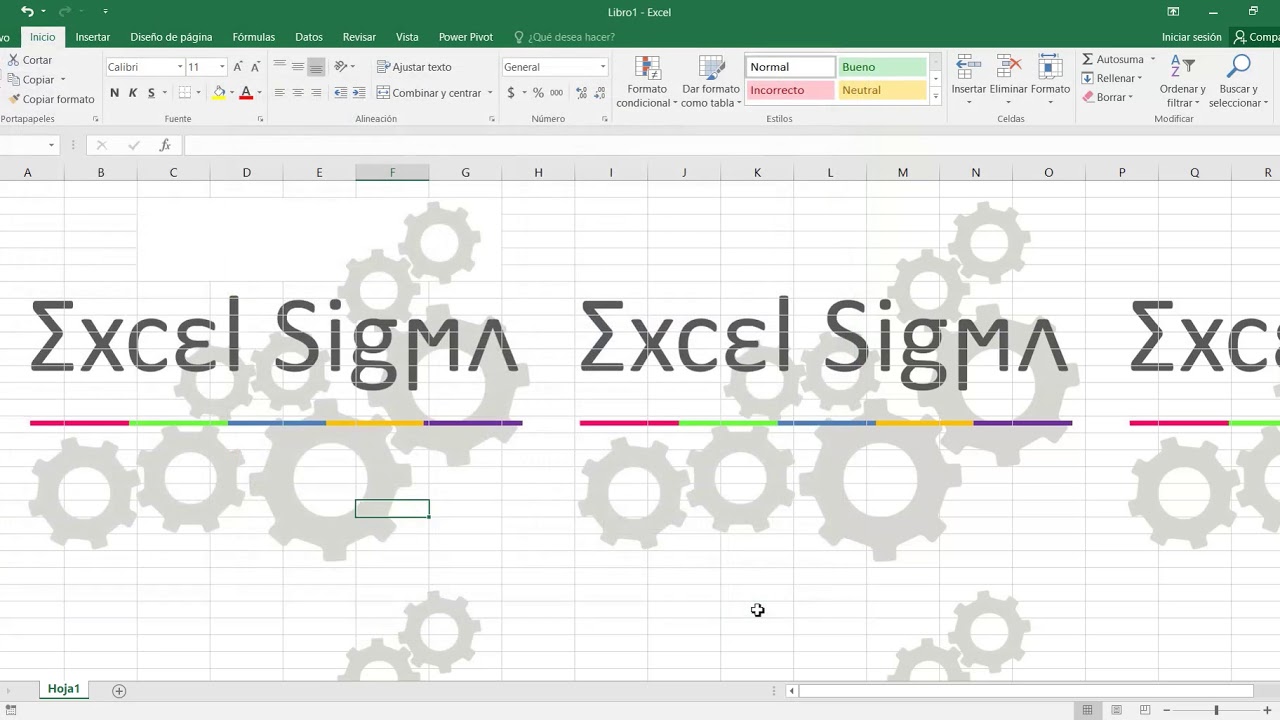Apply the yellow fill color bucket
The width and height of the screenshot is (1280, 720).
click(219, 93)
